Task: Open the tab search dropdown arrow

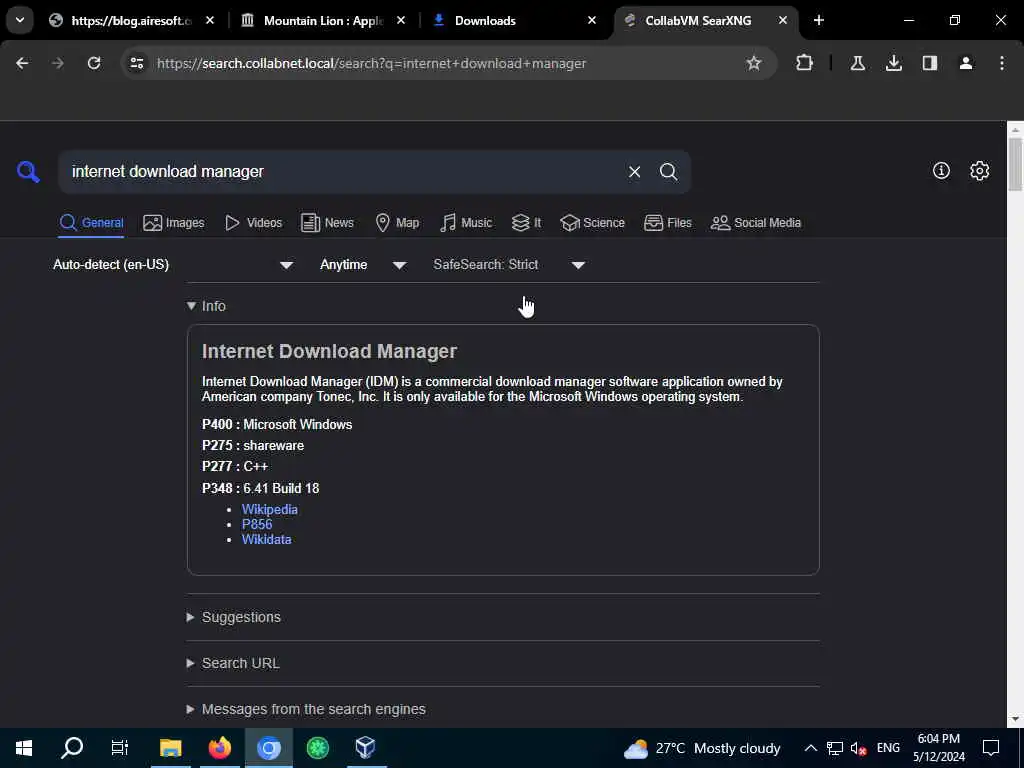Action: click(20, 20)
